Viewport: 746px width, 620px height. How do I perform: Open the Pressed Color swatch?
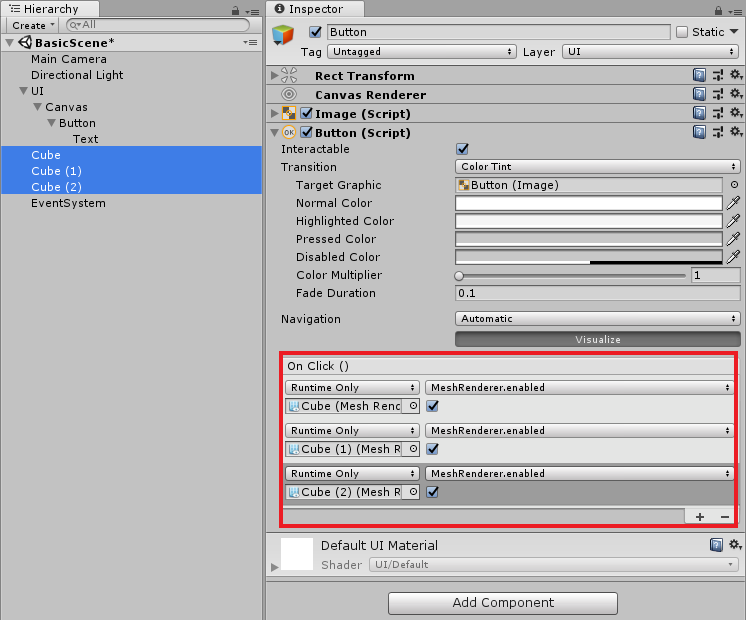click(589, 239)
